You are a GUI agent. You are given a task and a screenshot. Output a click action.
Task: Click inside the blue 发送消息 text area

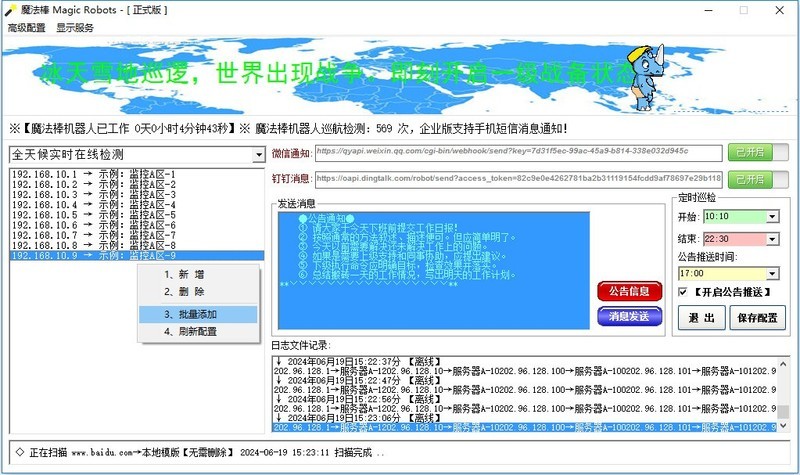coord(434,270)
